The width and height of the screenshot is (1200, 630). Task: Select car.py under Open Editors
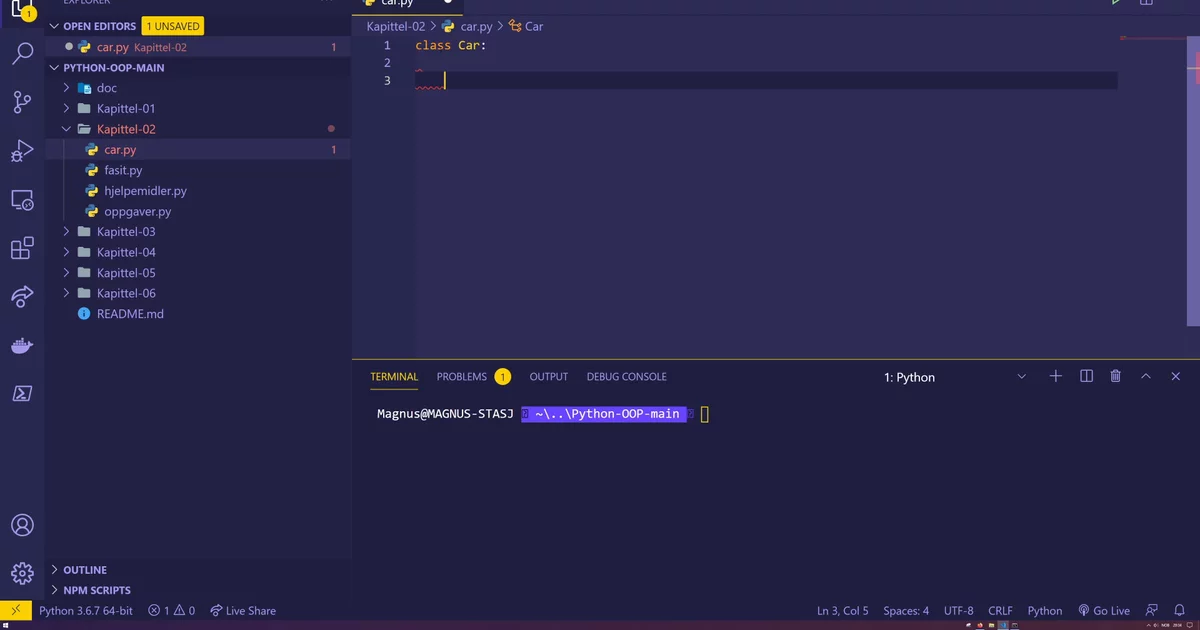198,47
